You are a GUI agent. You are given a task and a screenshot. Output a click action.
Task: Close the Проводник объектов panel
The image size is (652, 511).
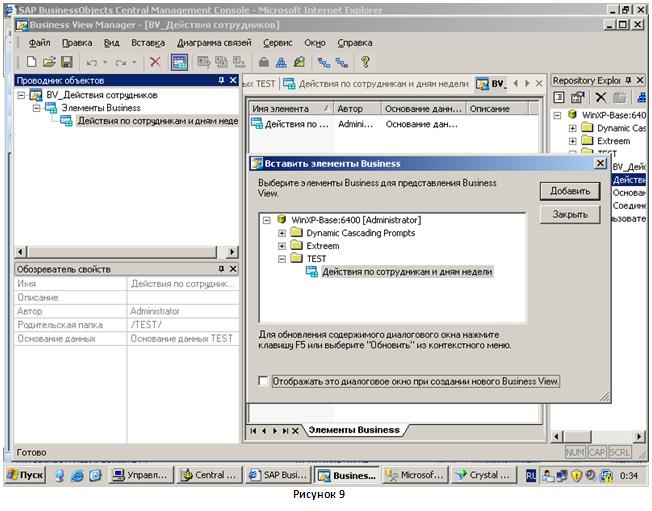[x=233, y=80]
